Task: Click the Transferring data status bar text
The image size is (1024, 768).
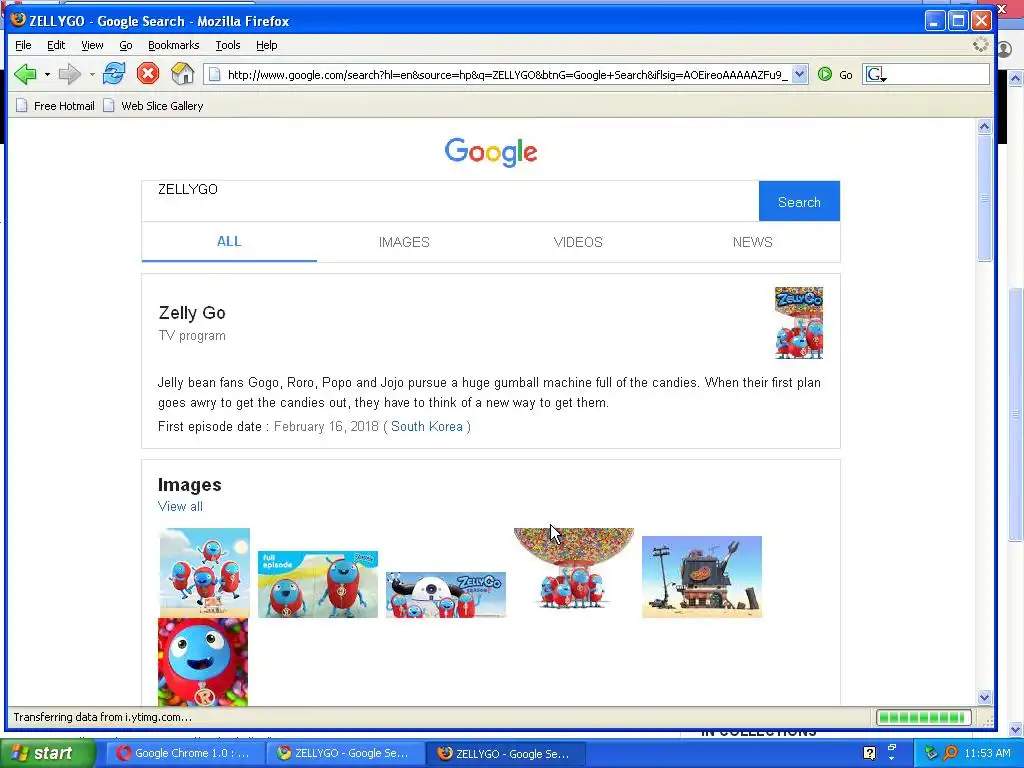Action: point(103,717)
